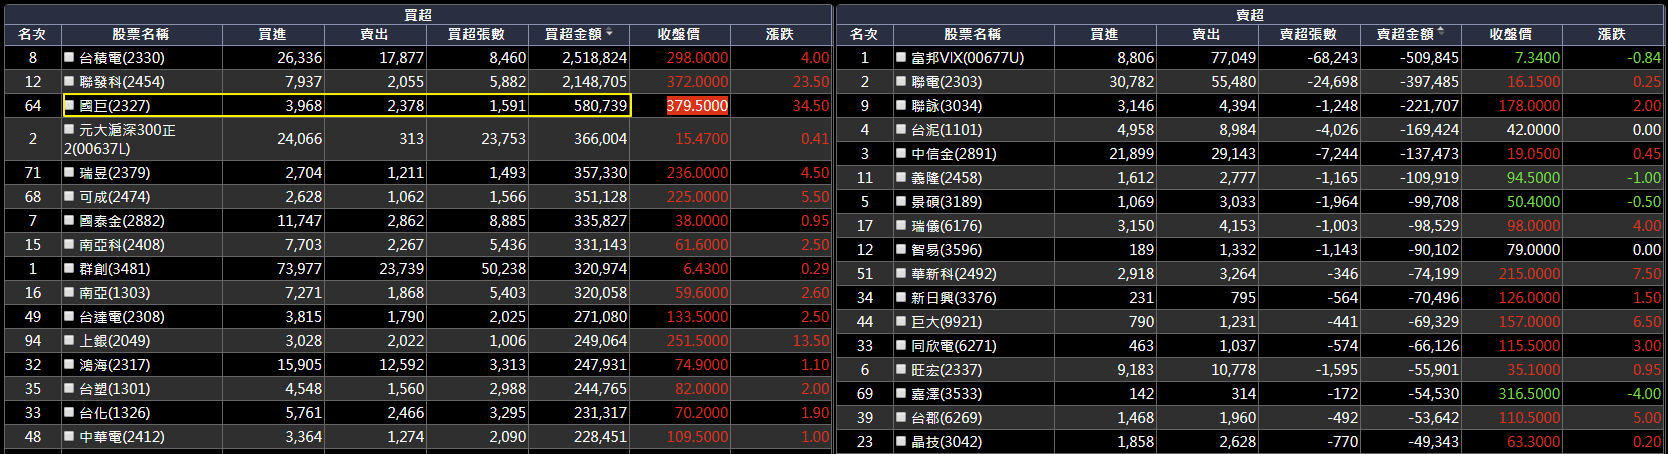The image size is (1668, 454).
Task: Click the sort arrow on 買超金額 header
Action: 610,33
